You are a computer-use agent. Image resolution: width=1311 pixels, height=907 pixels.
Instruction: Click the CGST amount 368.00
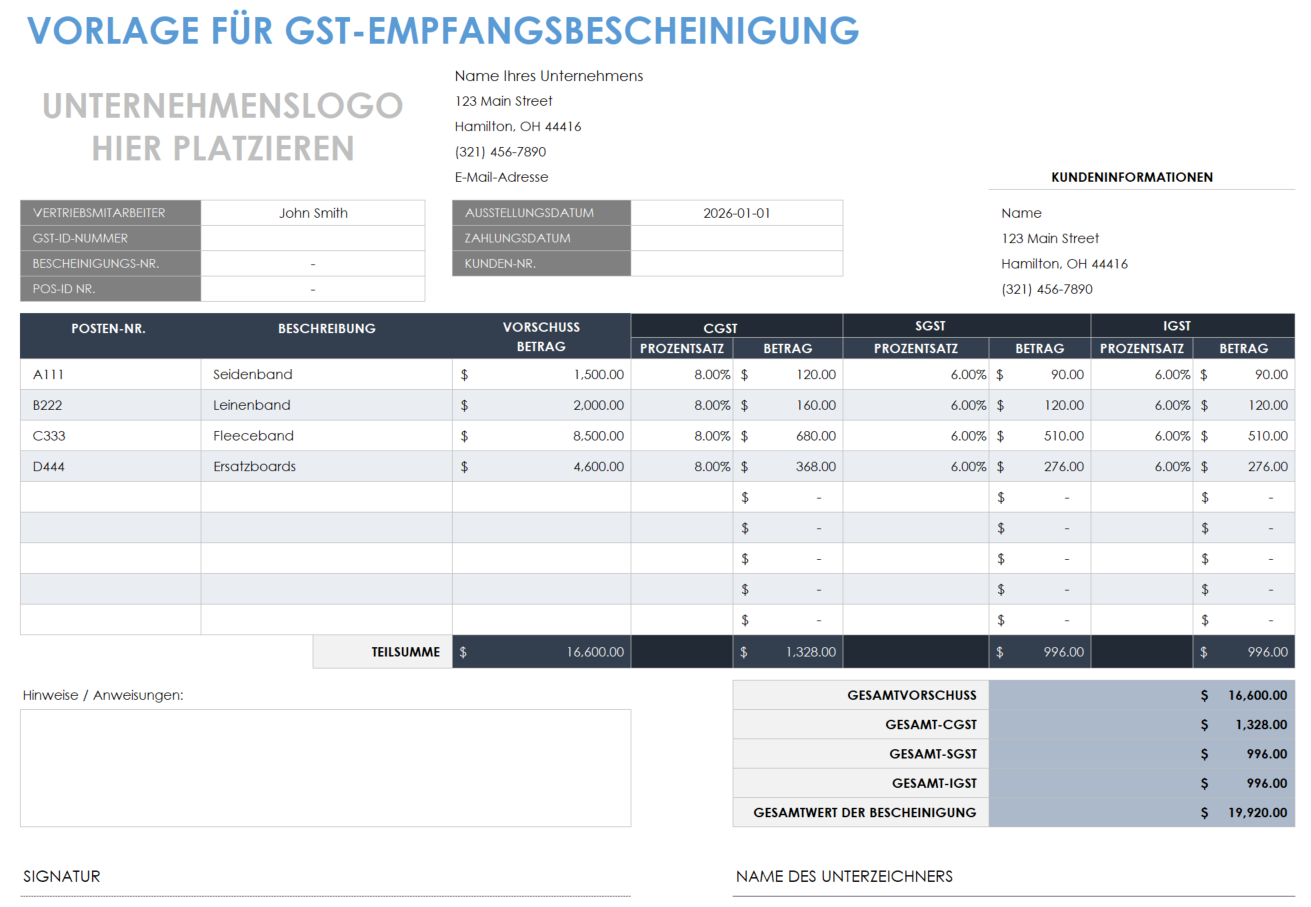pyautogui.click(x=816, y=466)
